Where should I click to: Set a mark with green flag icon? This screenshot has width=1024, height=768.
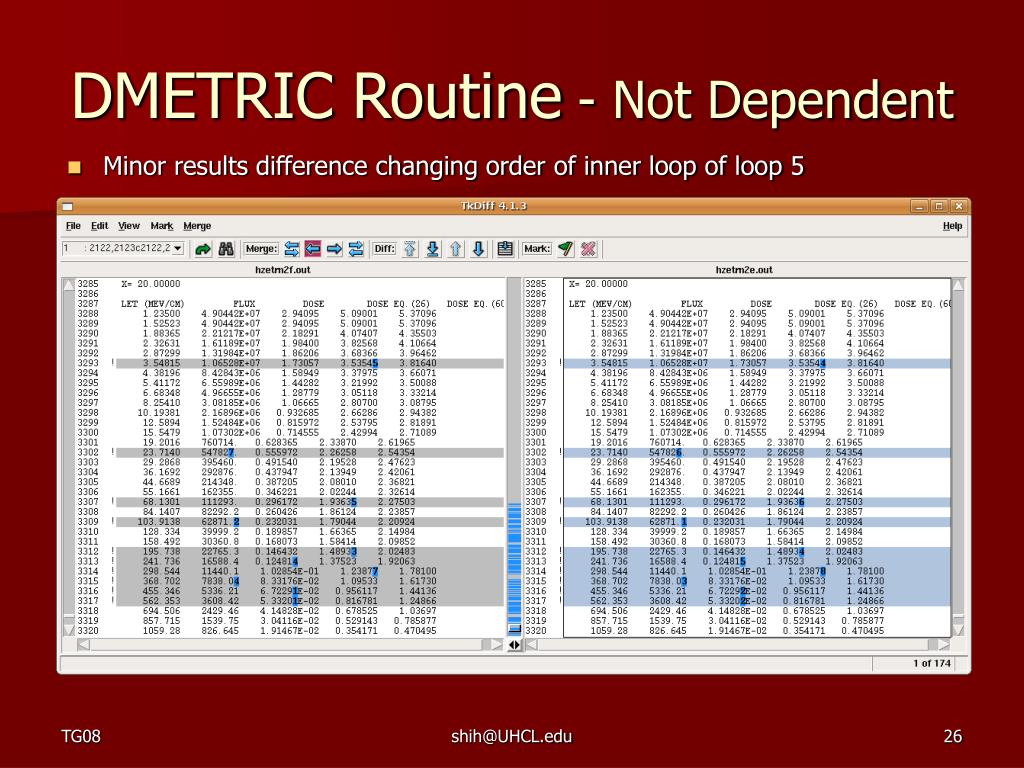pyautogui.click(x=566, y=249)
